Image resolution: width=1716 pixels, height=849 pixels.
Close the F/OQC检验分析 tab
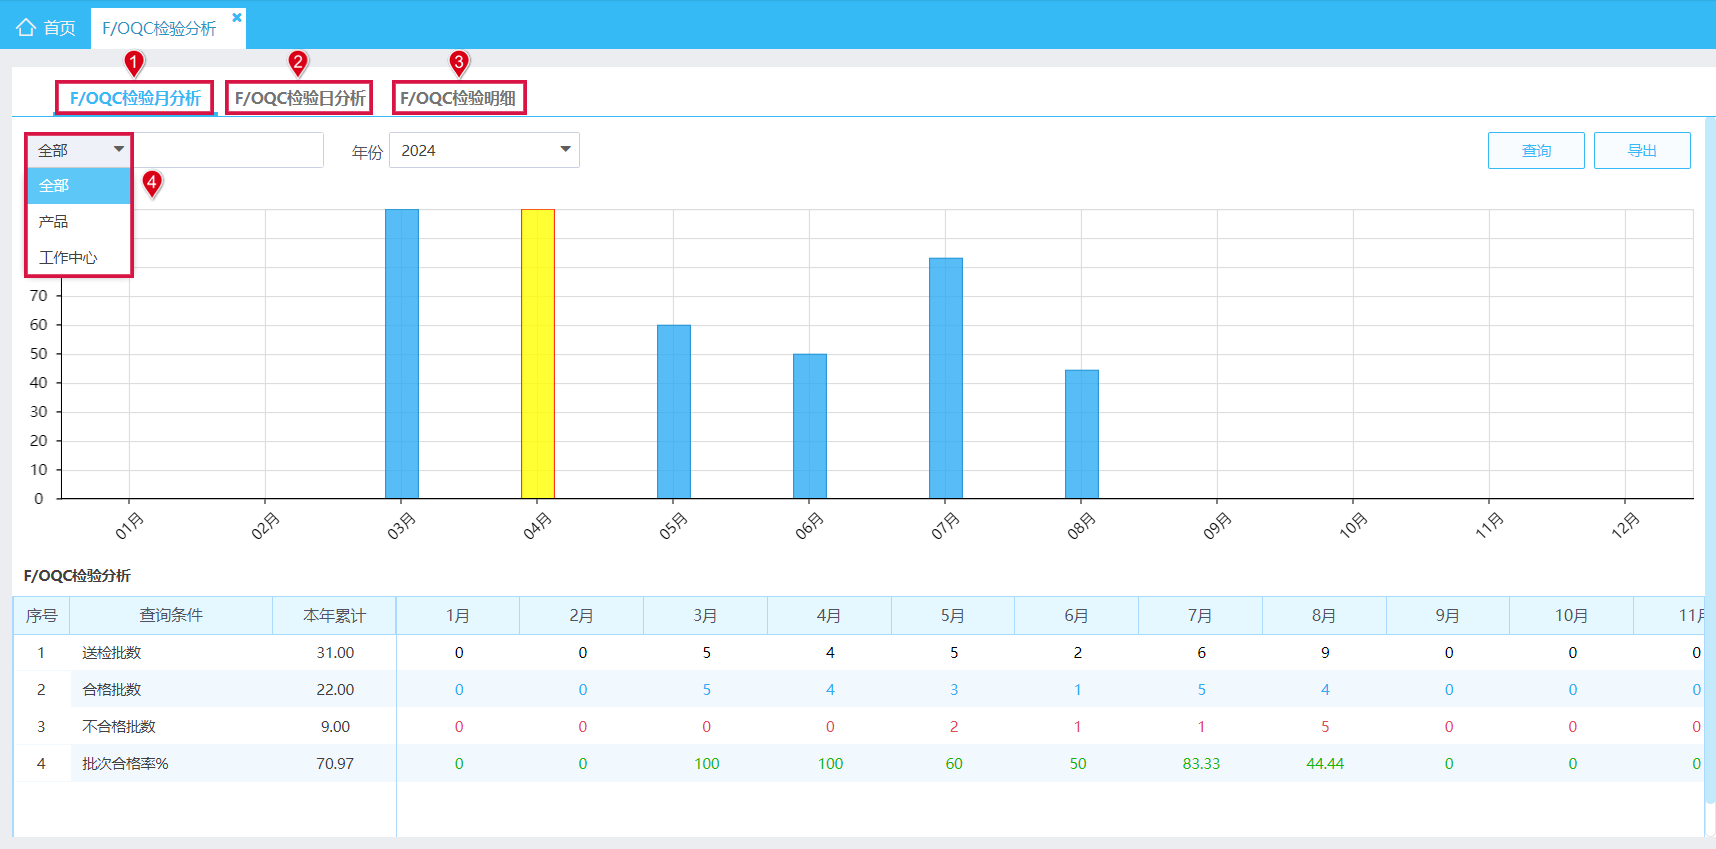237,17
